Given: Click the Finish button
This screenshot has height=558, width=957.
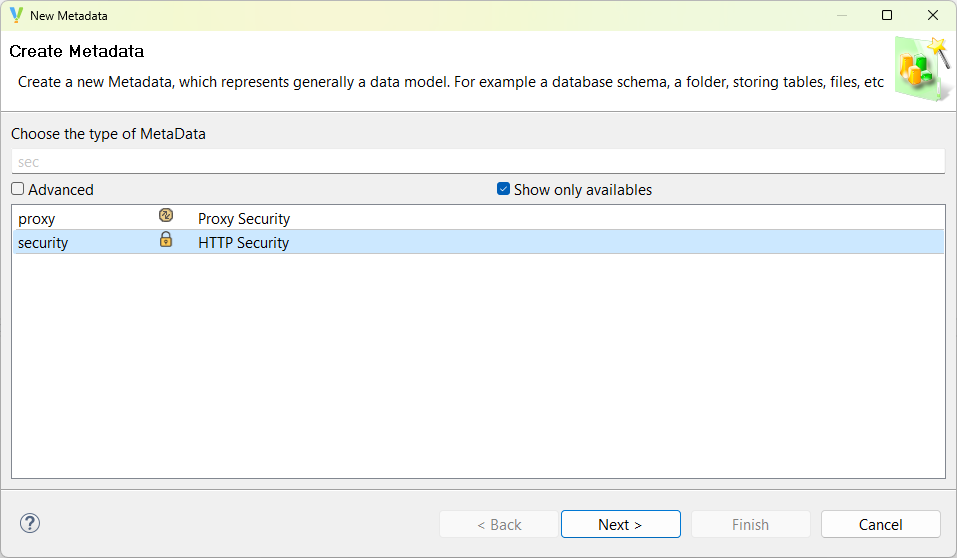Looking at the screenshot, I should coord(750,524).
